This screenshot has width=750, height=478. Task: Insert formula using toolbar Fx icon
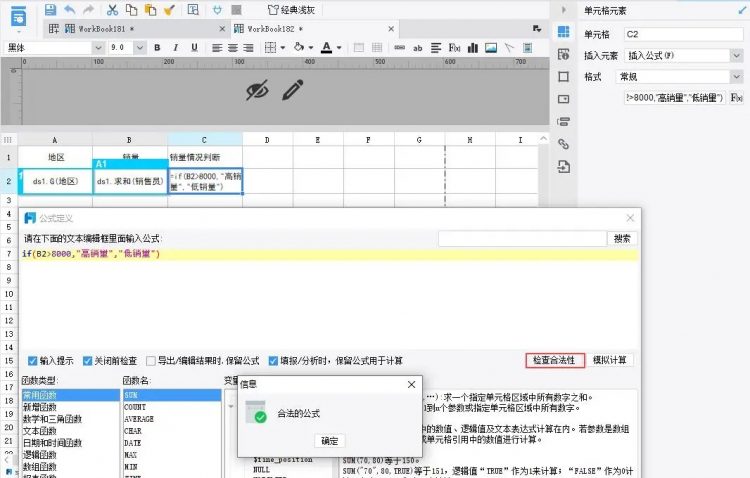(x=454, y=47)
